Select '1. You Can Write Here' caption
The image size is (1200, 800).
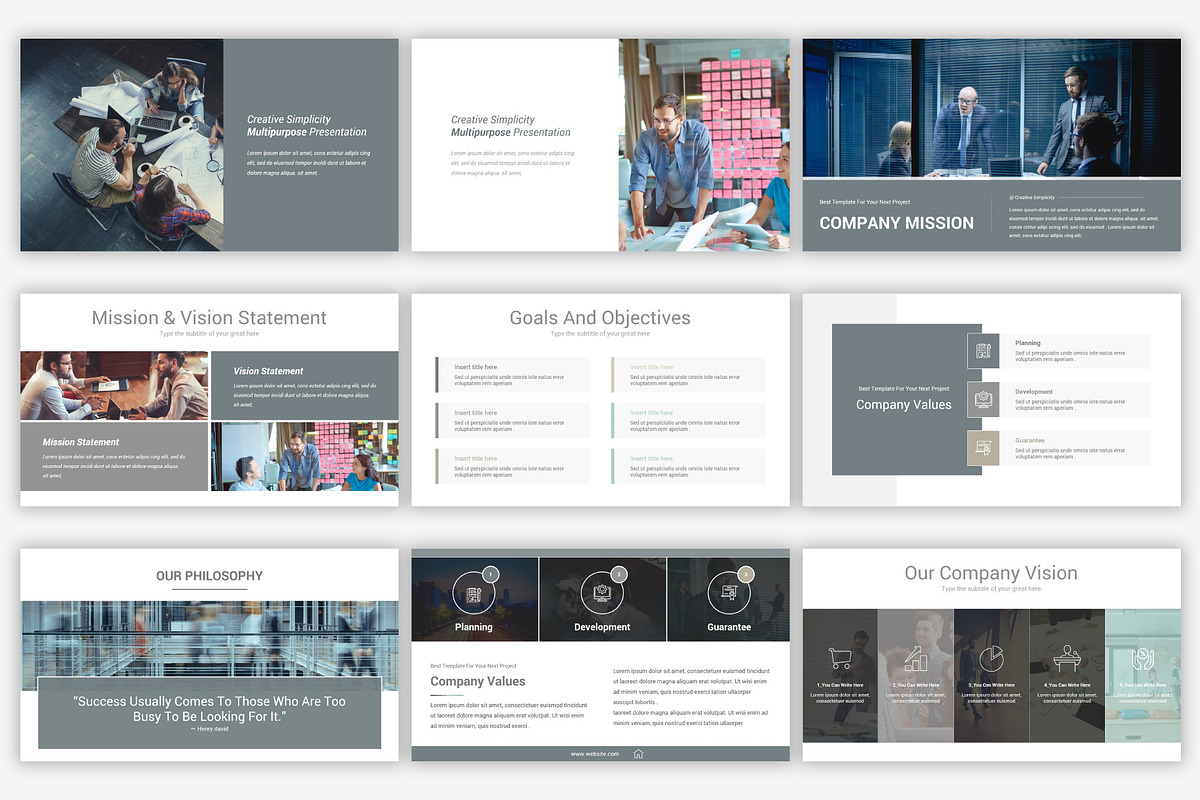[x=840, y=685]
